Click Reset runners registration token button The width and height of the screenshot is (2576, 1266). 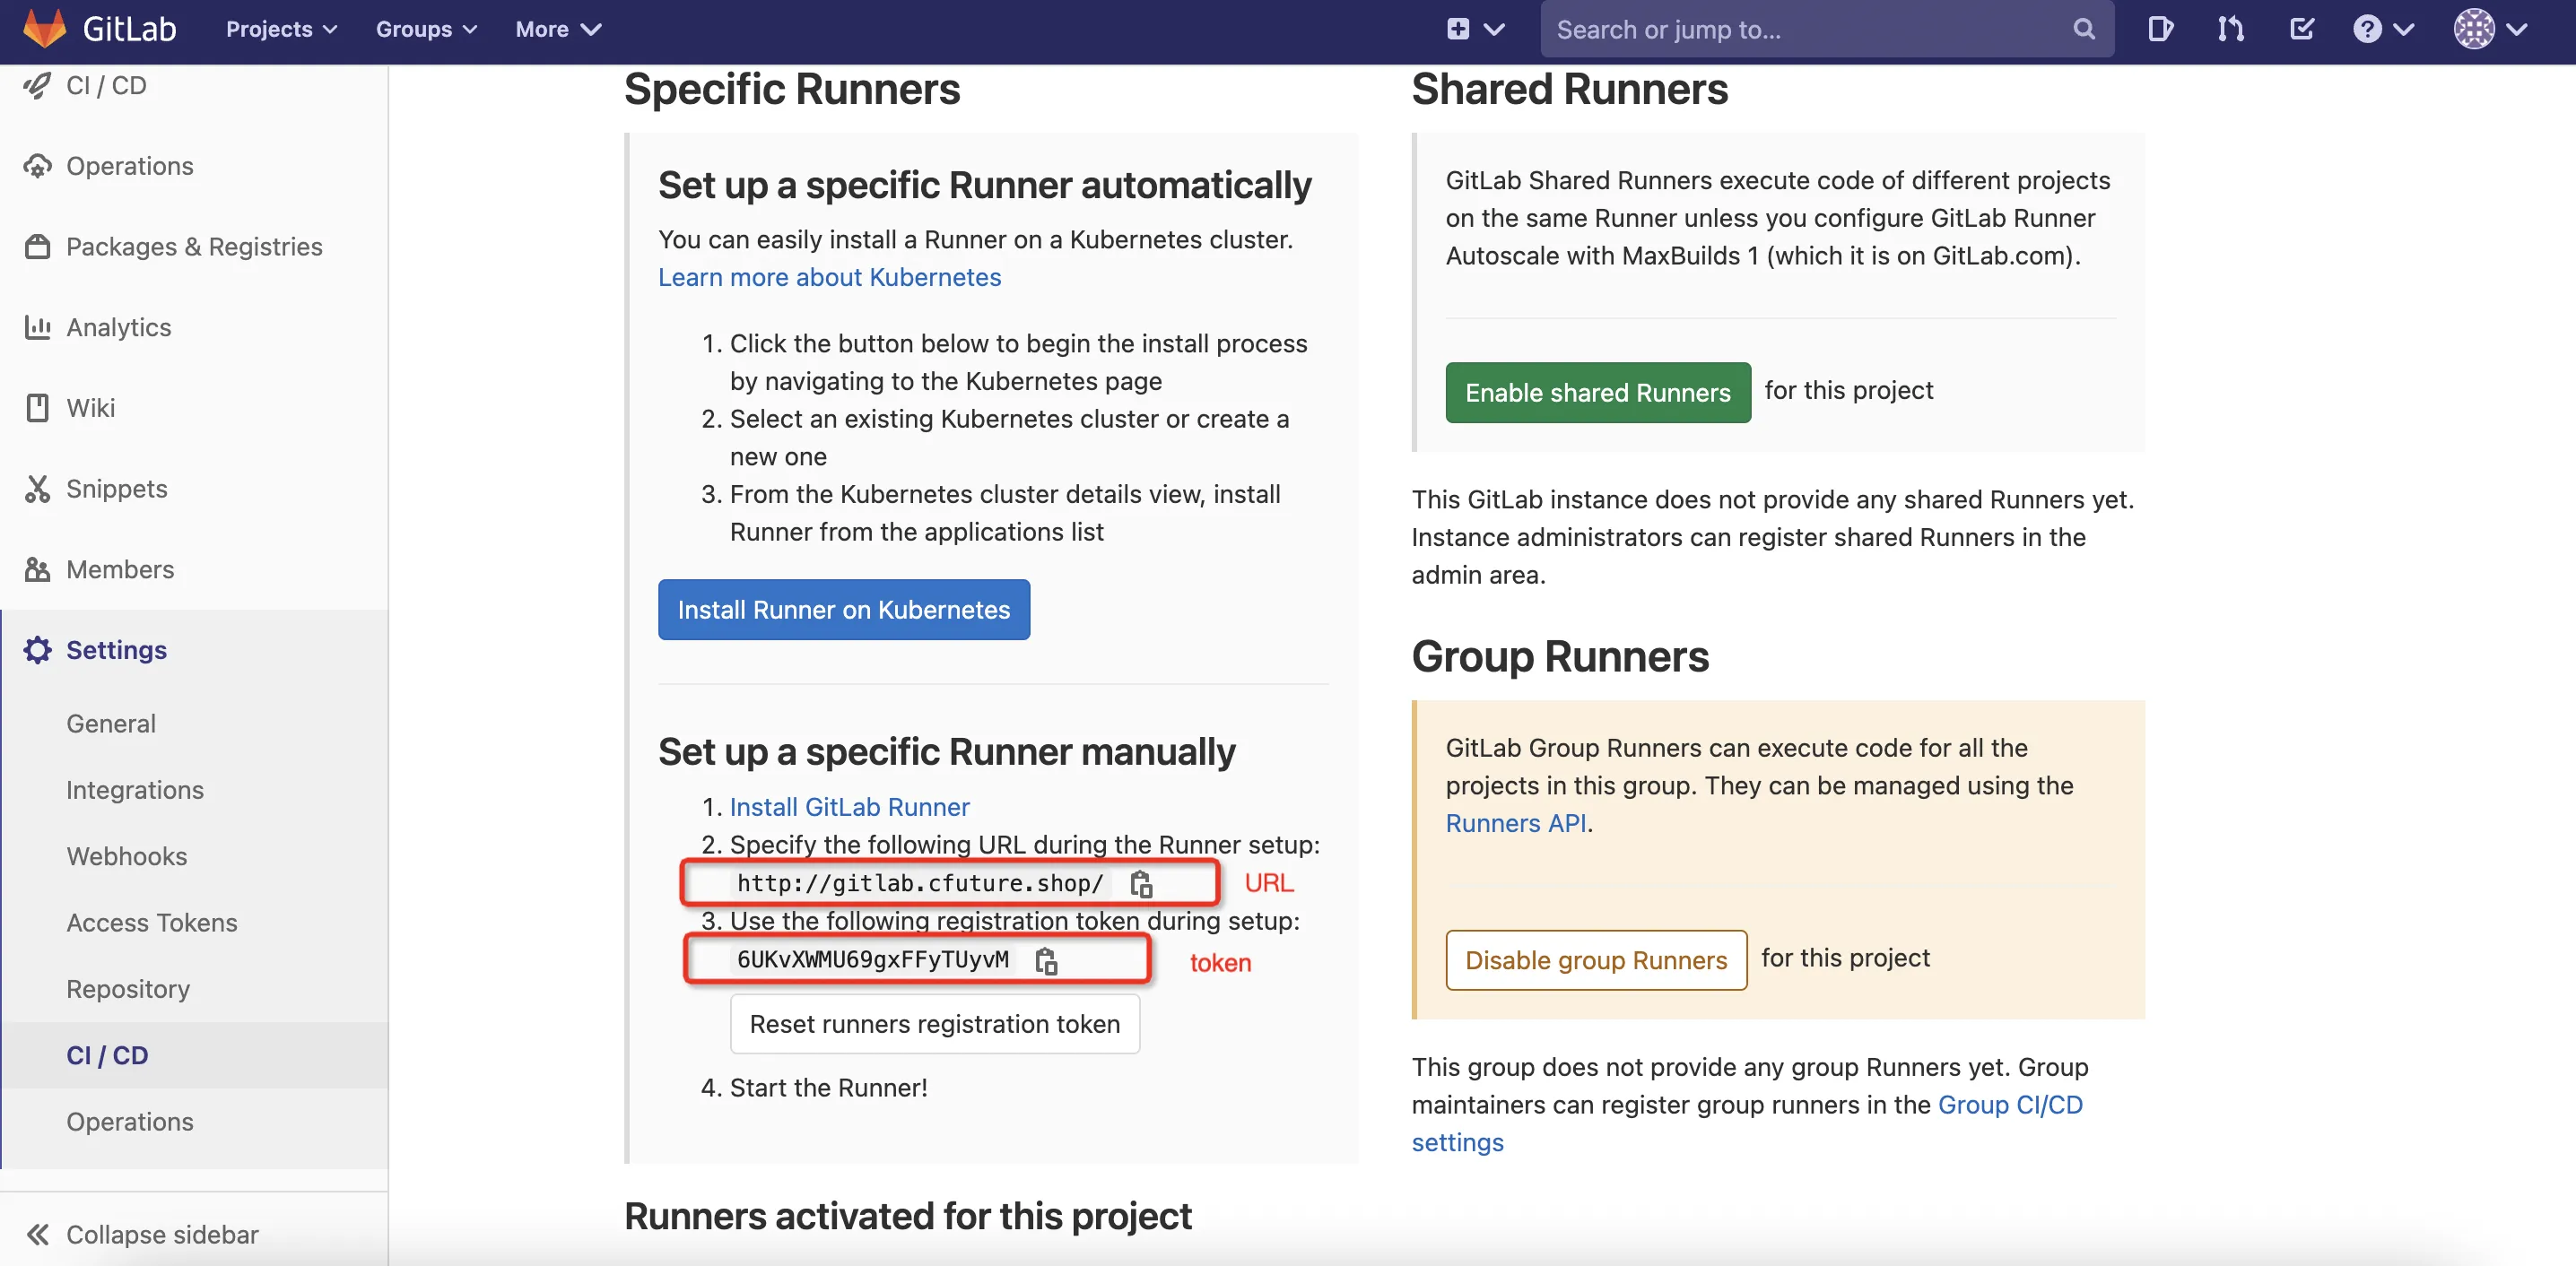tap(934, 1024)
